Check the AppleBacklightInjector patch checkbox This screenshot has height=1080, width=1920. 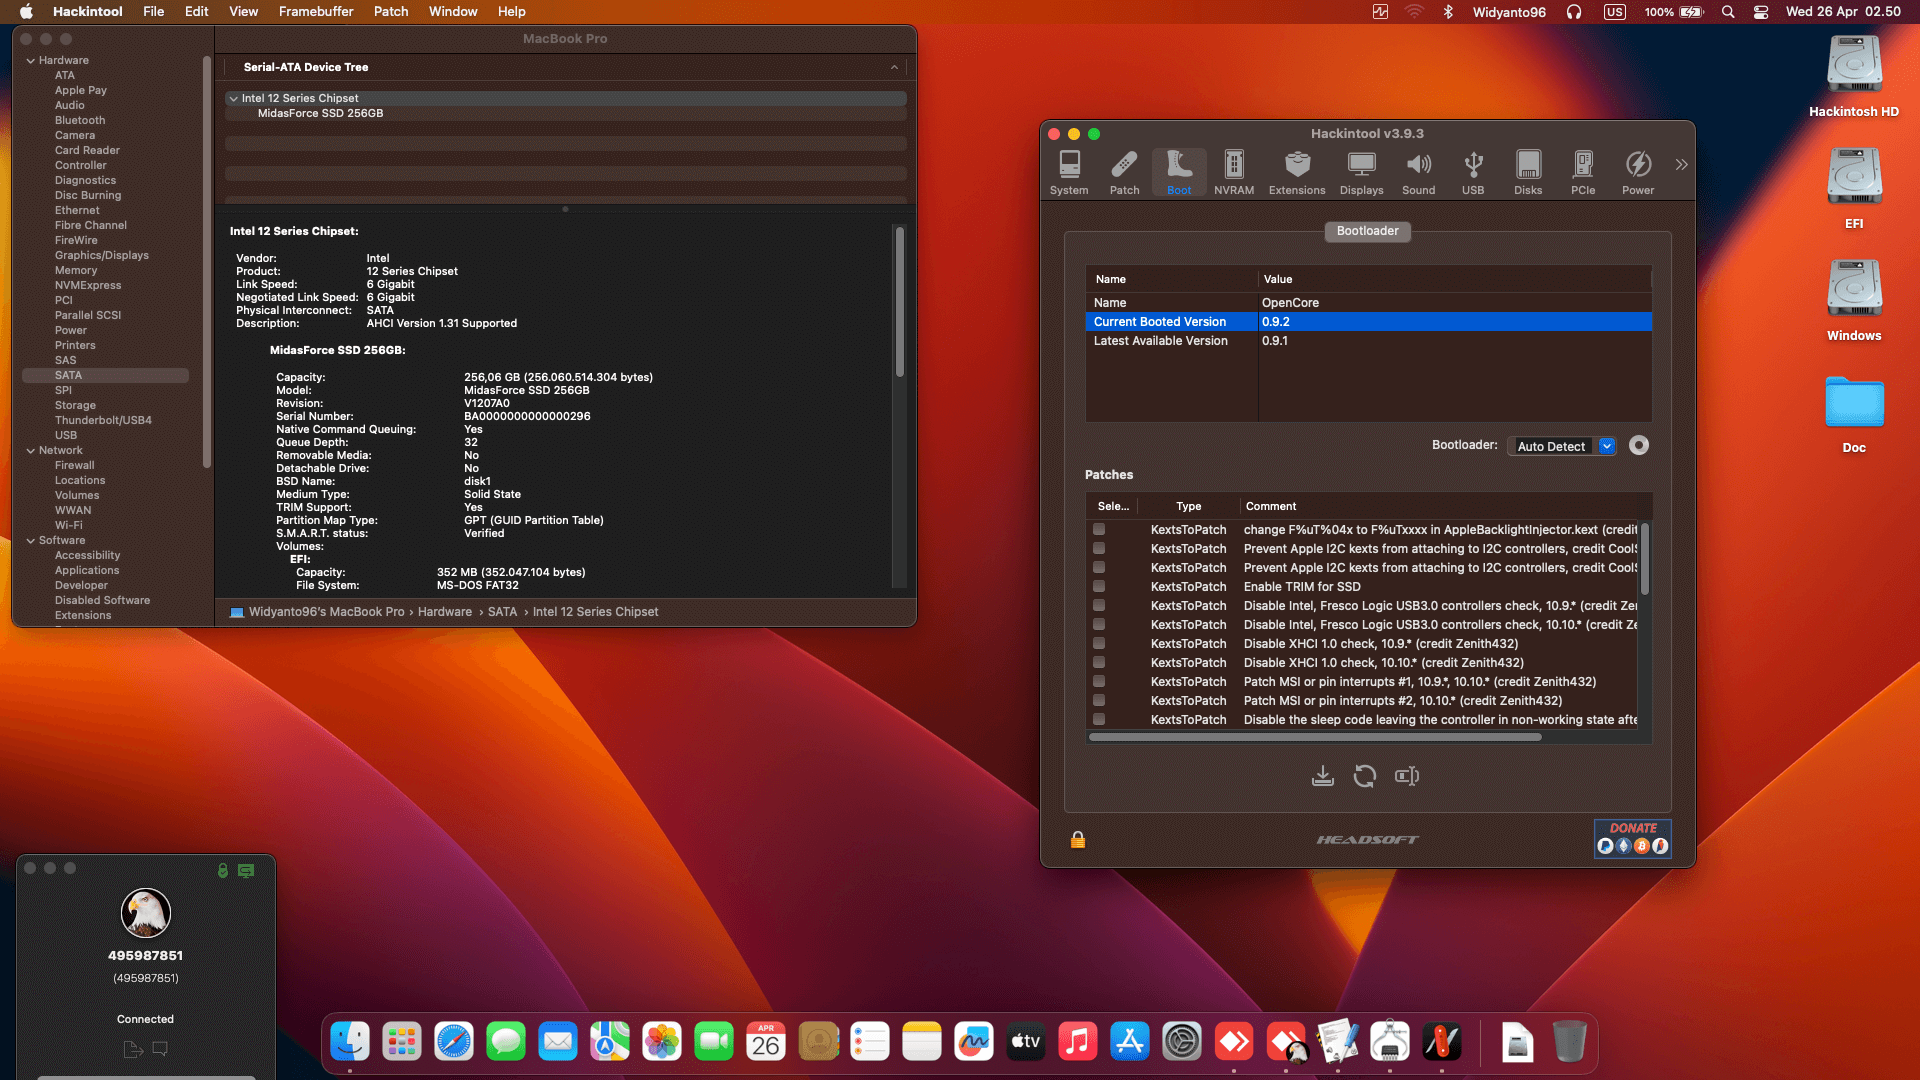tap(1099, 529)
